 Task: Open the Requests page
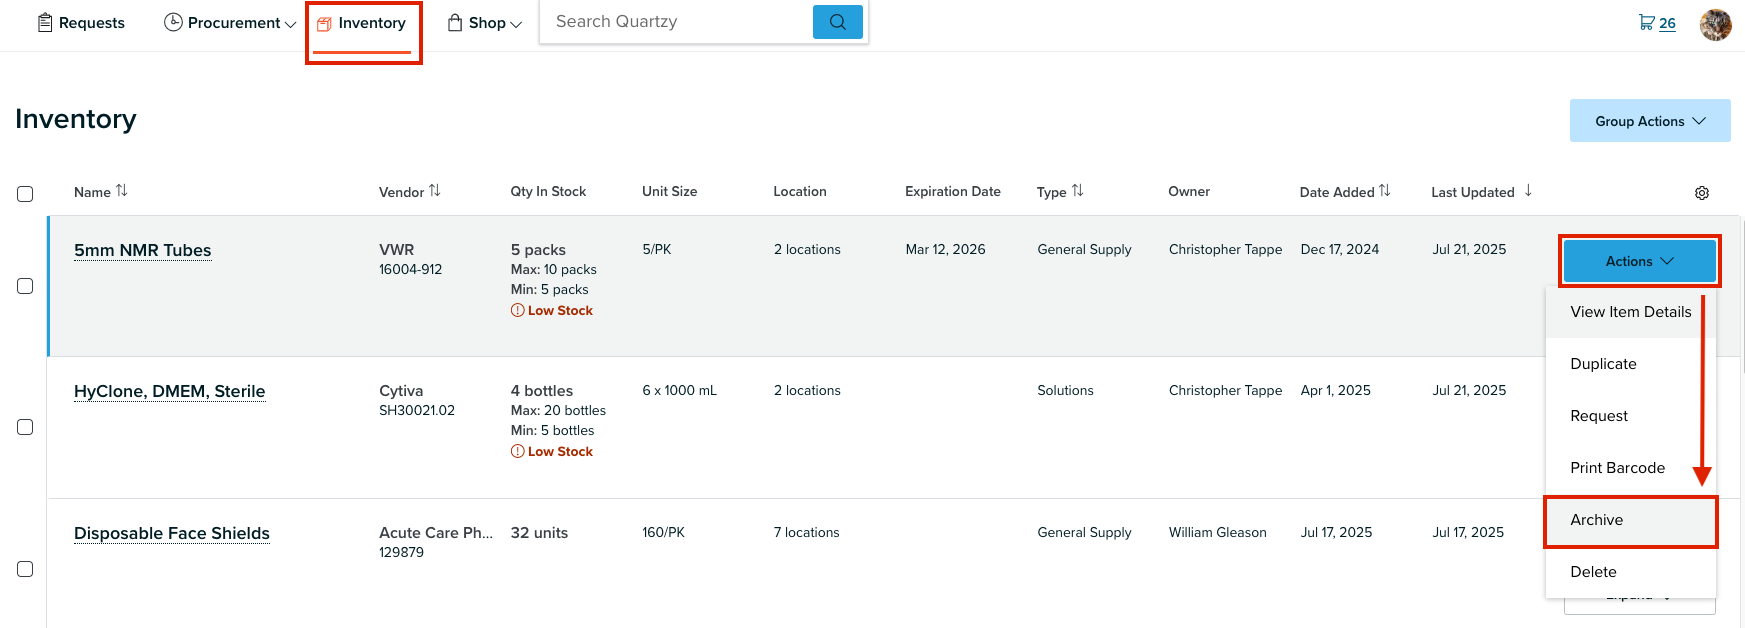click(81, 23)
